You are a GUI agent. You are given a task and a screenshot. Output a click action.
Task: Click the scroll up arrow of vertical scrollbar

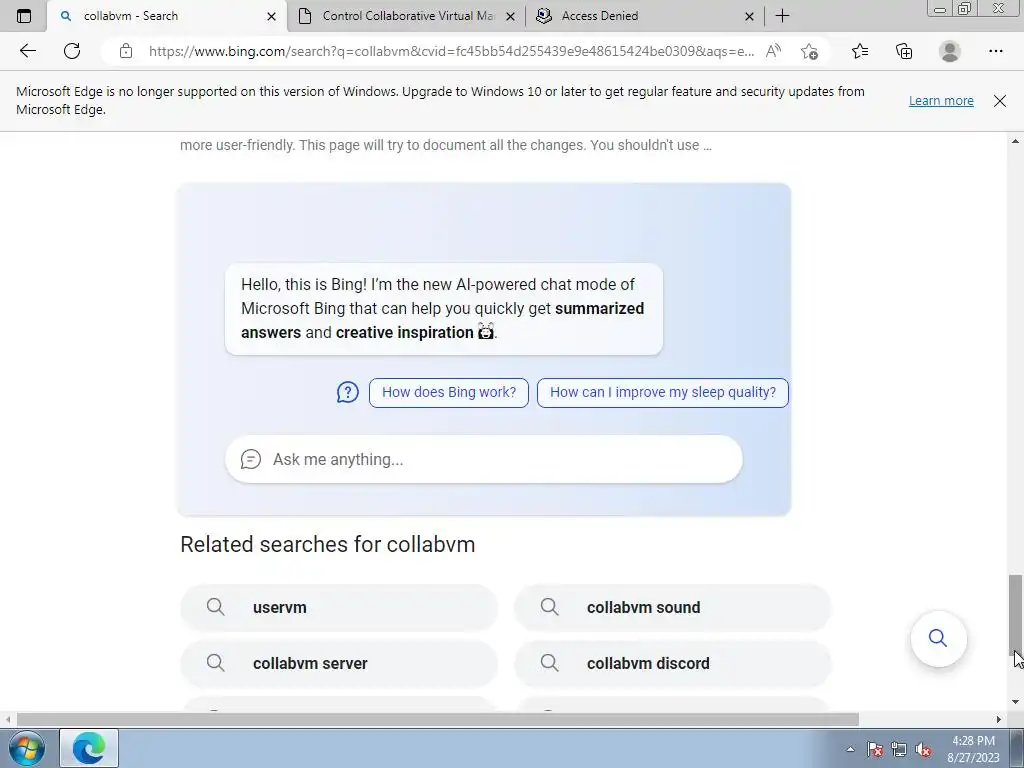[1015, 140]
